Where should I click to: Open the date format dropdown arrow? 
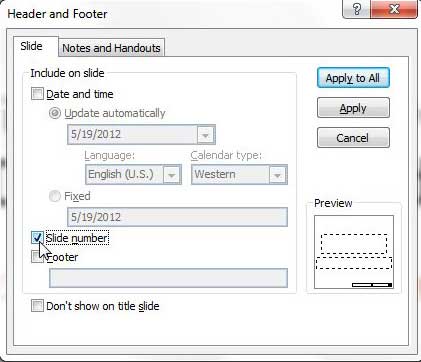tap(205, 135)
